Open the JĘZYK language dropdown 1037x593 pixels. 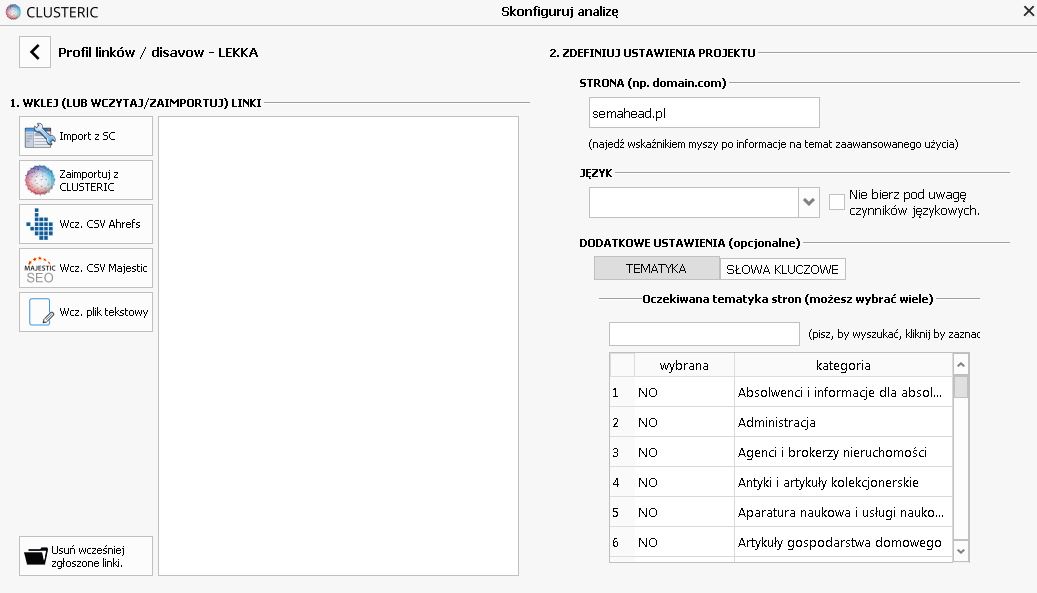[x=809, y=202]
